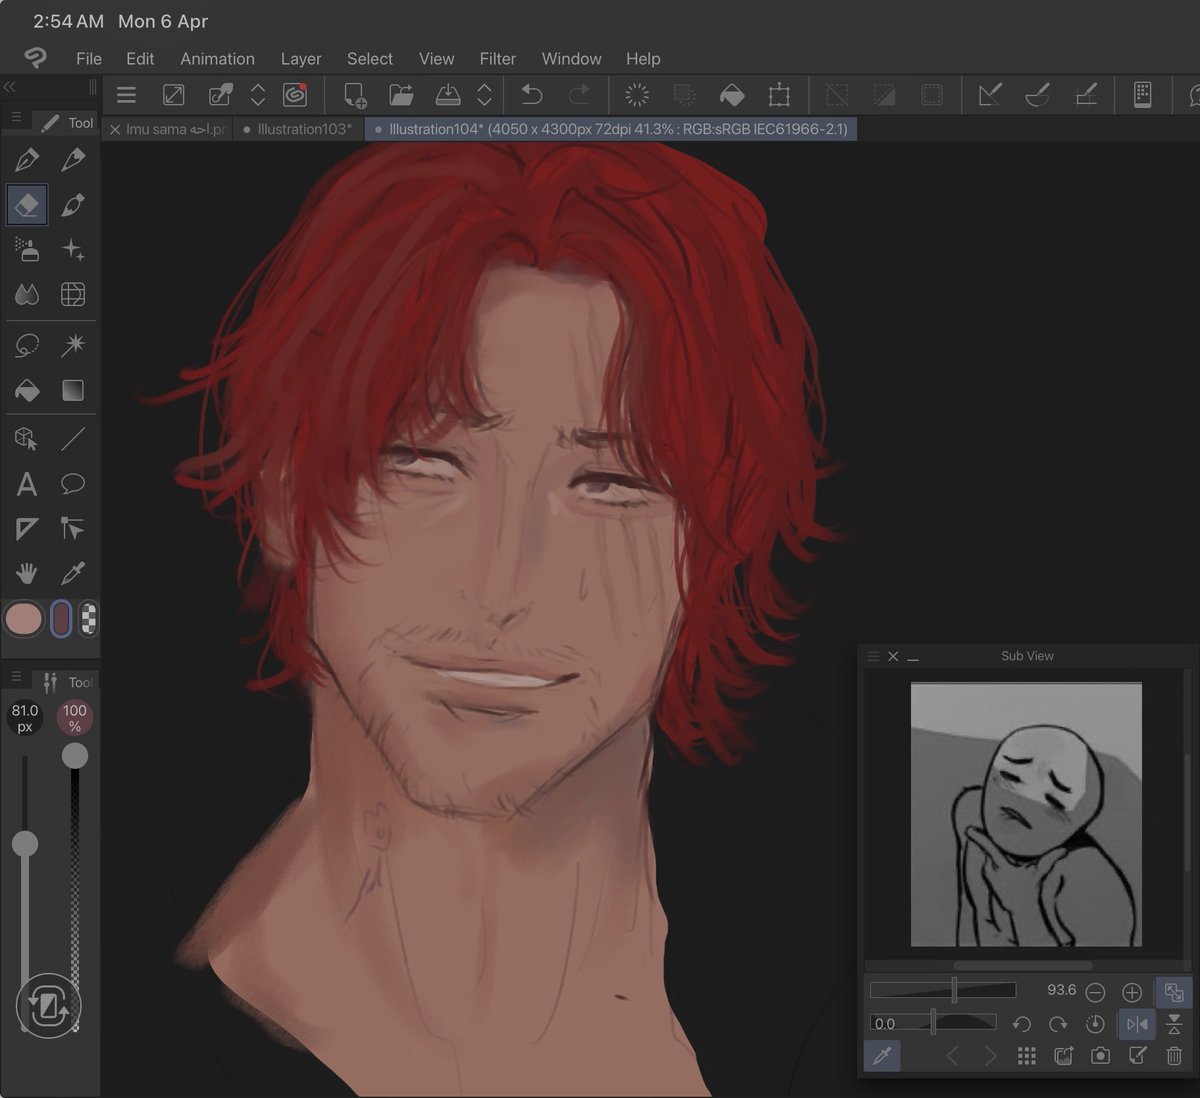Image resolution: width=1200 pixels, height=1098 pixels.
Task: Toggle snap to ruler icon
Action: (990, 95)
